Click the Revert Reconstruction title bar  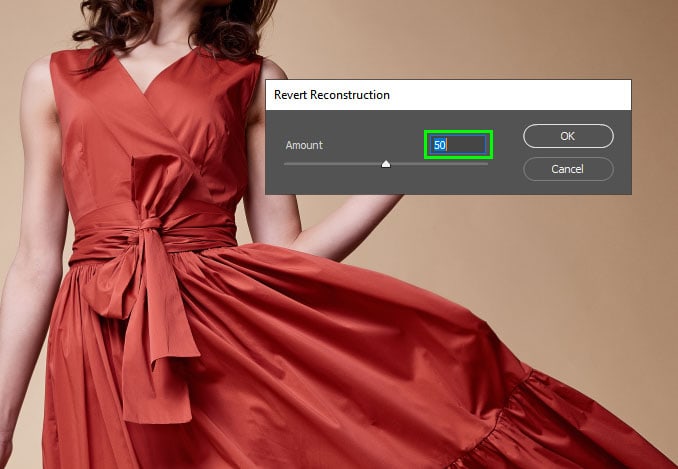[x=448, y=95]
